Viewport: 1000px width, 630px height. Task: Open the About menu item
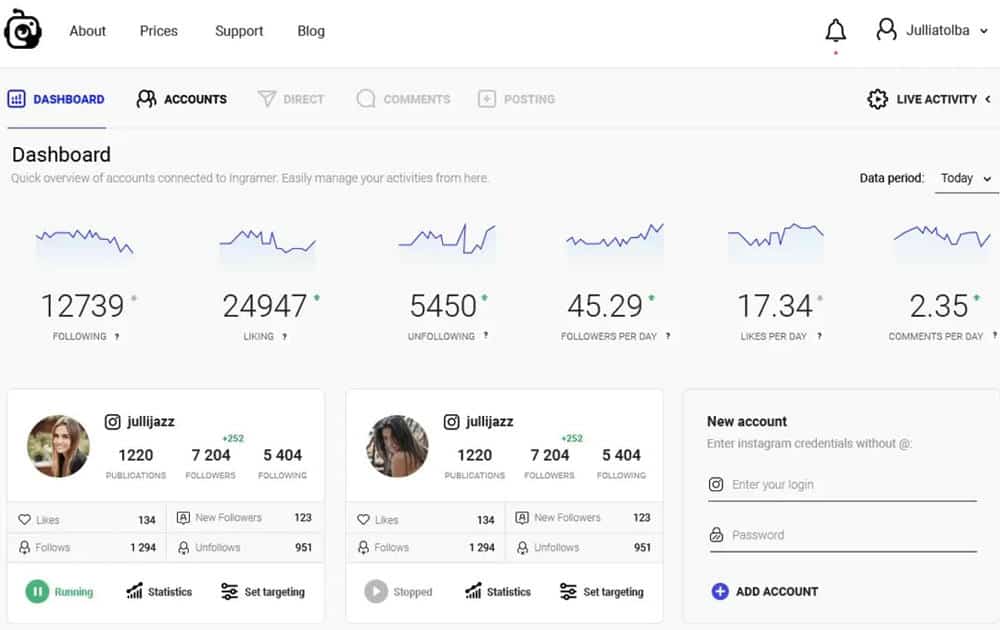[x=87, y=31]
